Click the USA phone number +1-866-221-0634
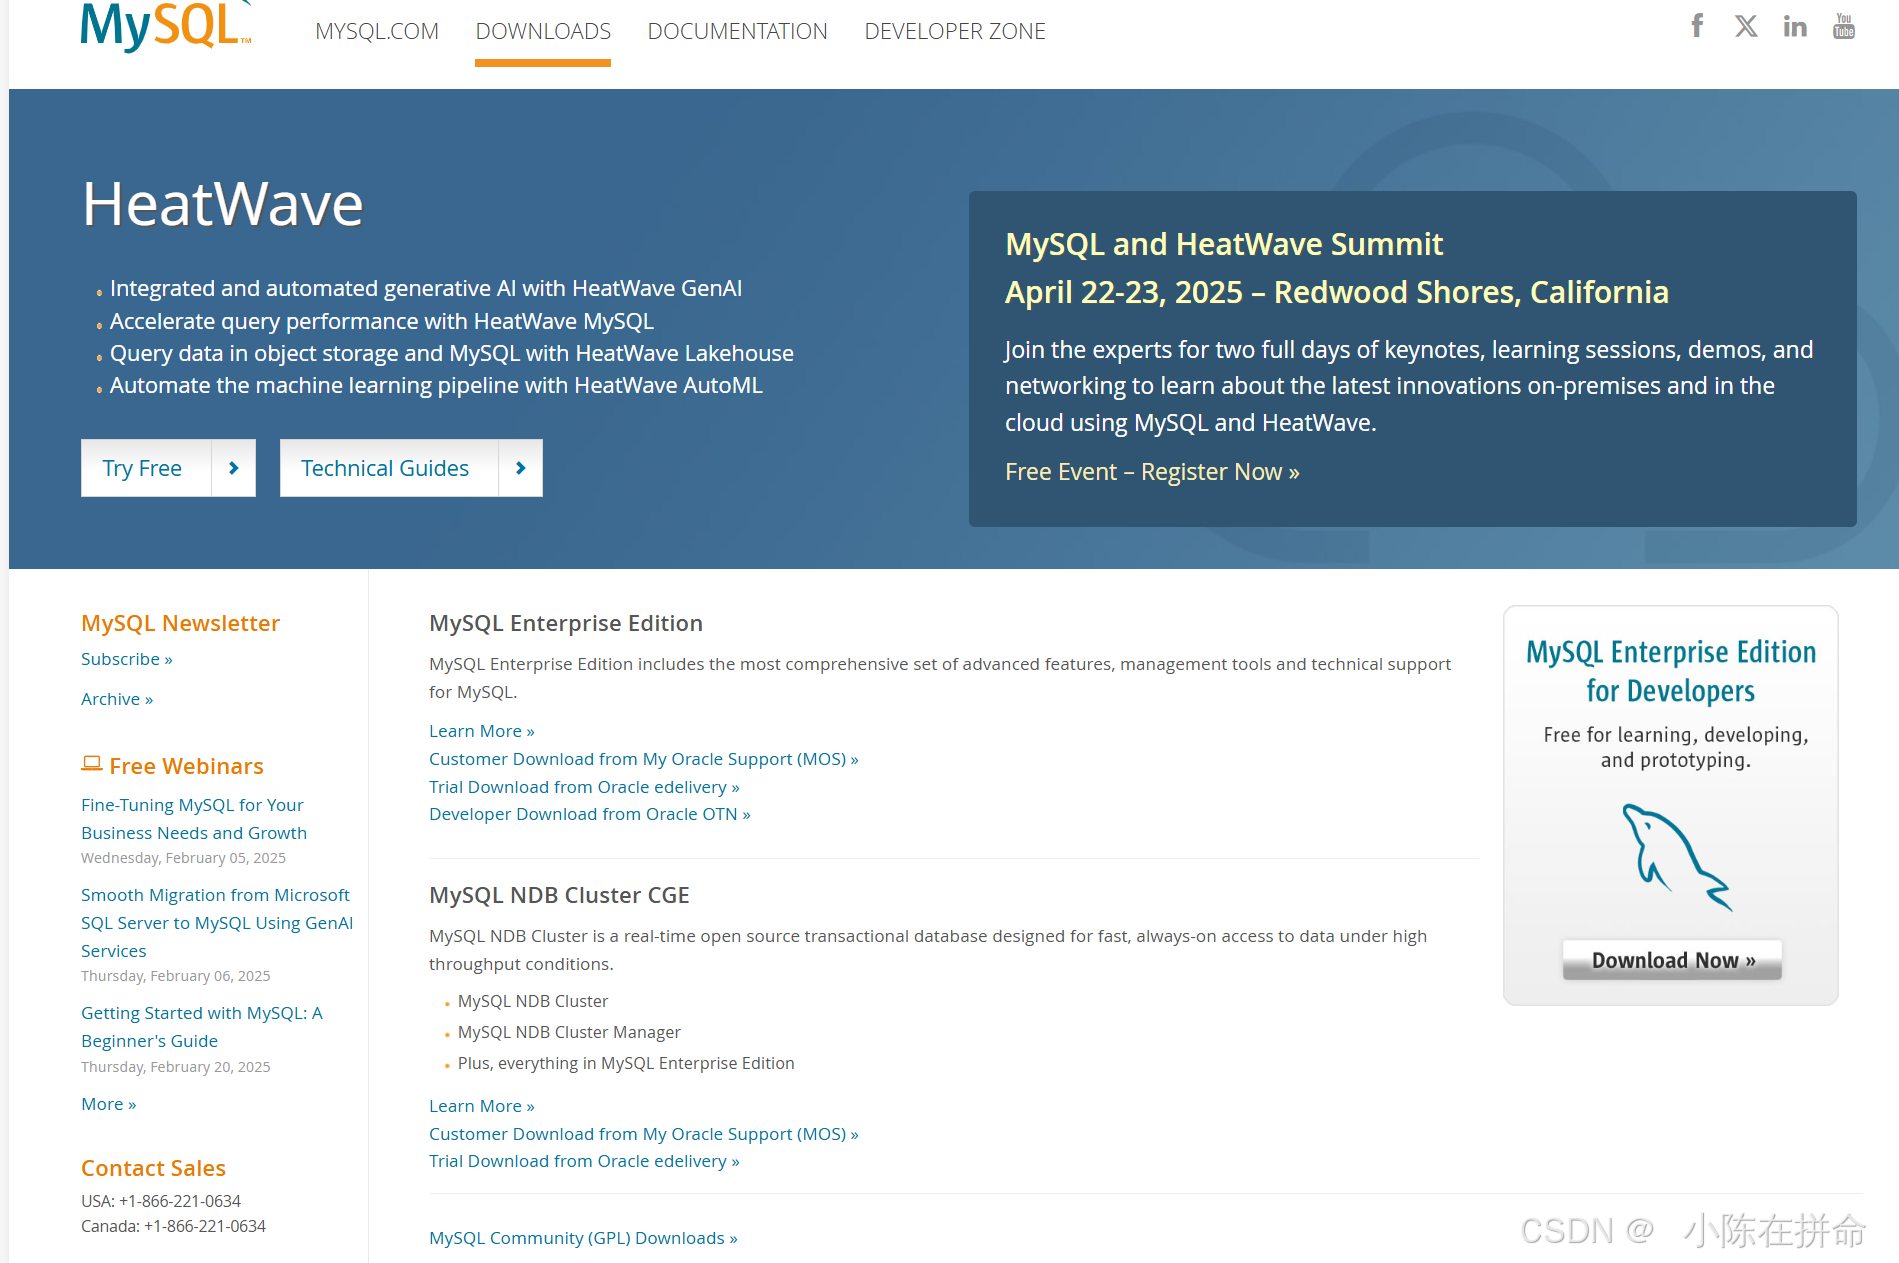 pyautogui.click(x=180, y=1201)
